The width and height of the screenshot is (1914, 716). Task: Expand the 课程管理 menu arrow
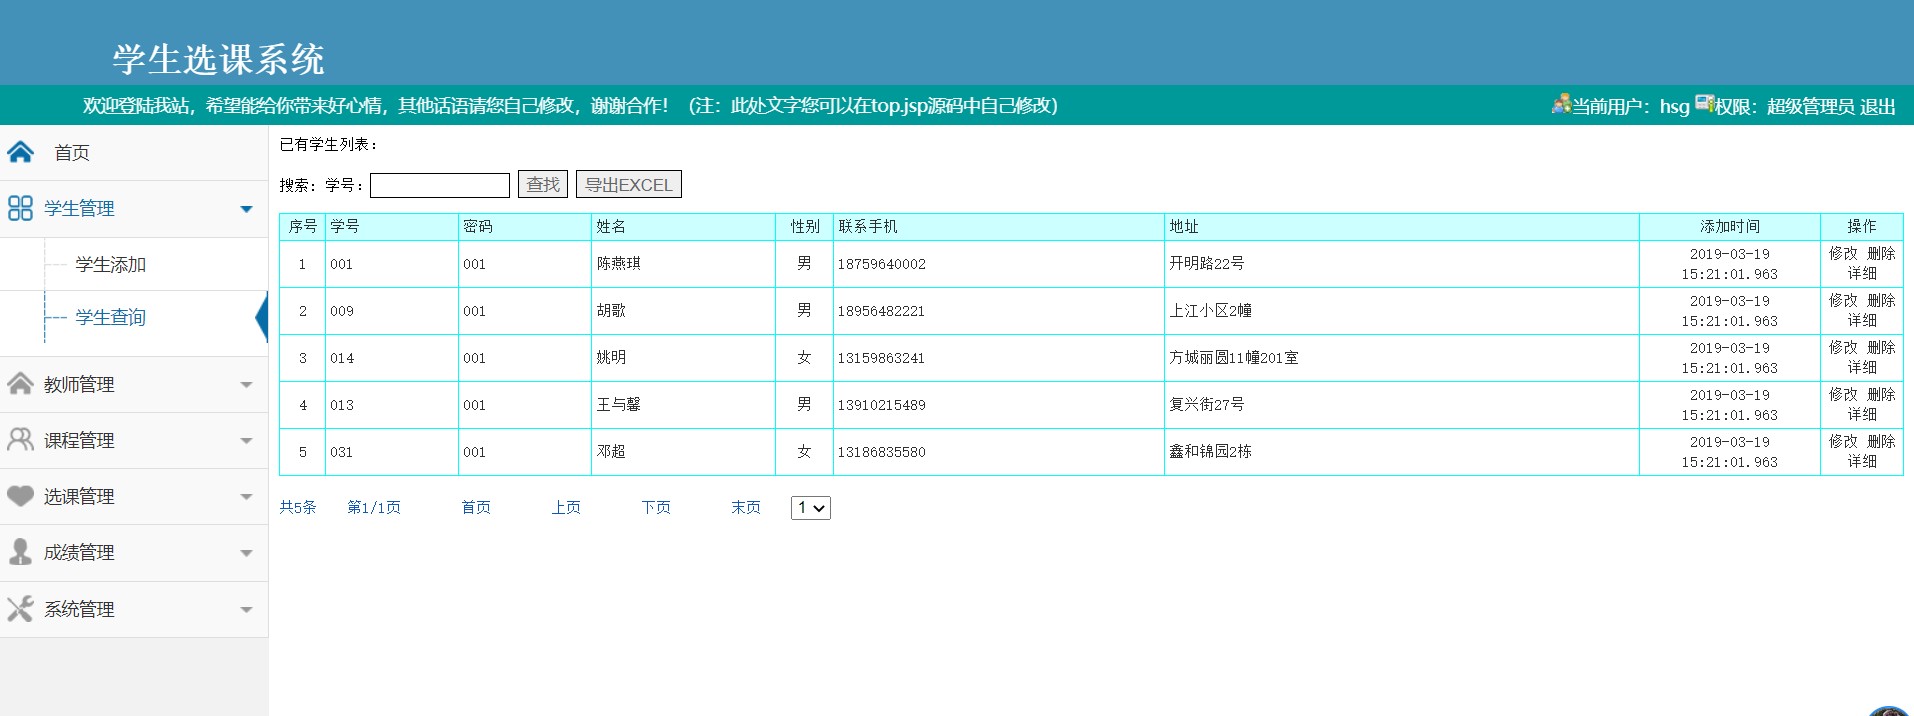246,441
